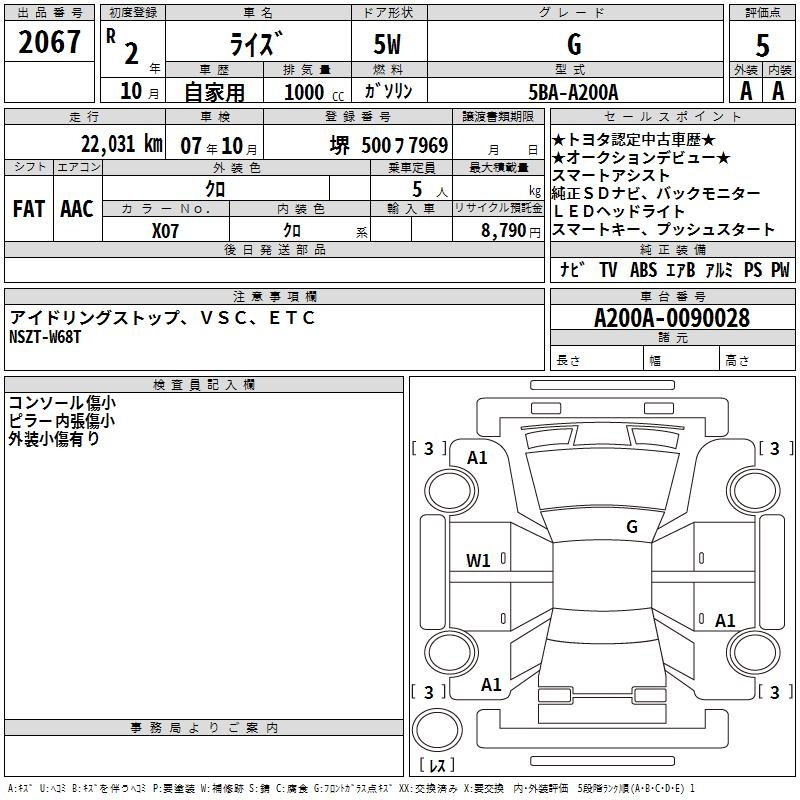Select ナビ in genuine equipment row
Image resolution: width=800 pixels, height=800 pixels.
572,269
